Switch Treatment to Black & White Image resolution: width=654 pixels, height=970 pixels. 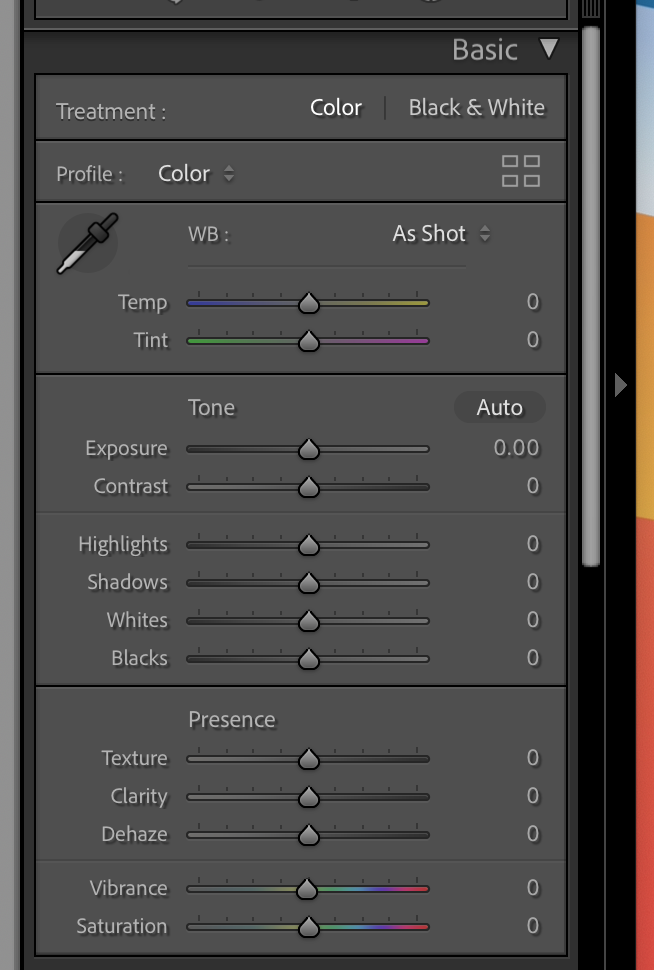[477, 106]
